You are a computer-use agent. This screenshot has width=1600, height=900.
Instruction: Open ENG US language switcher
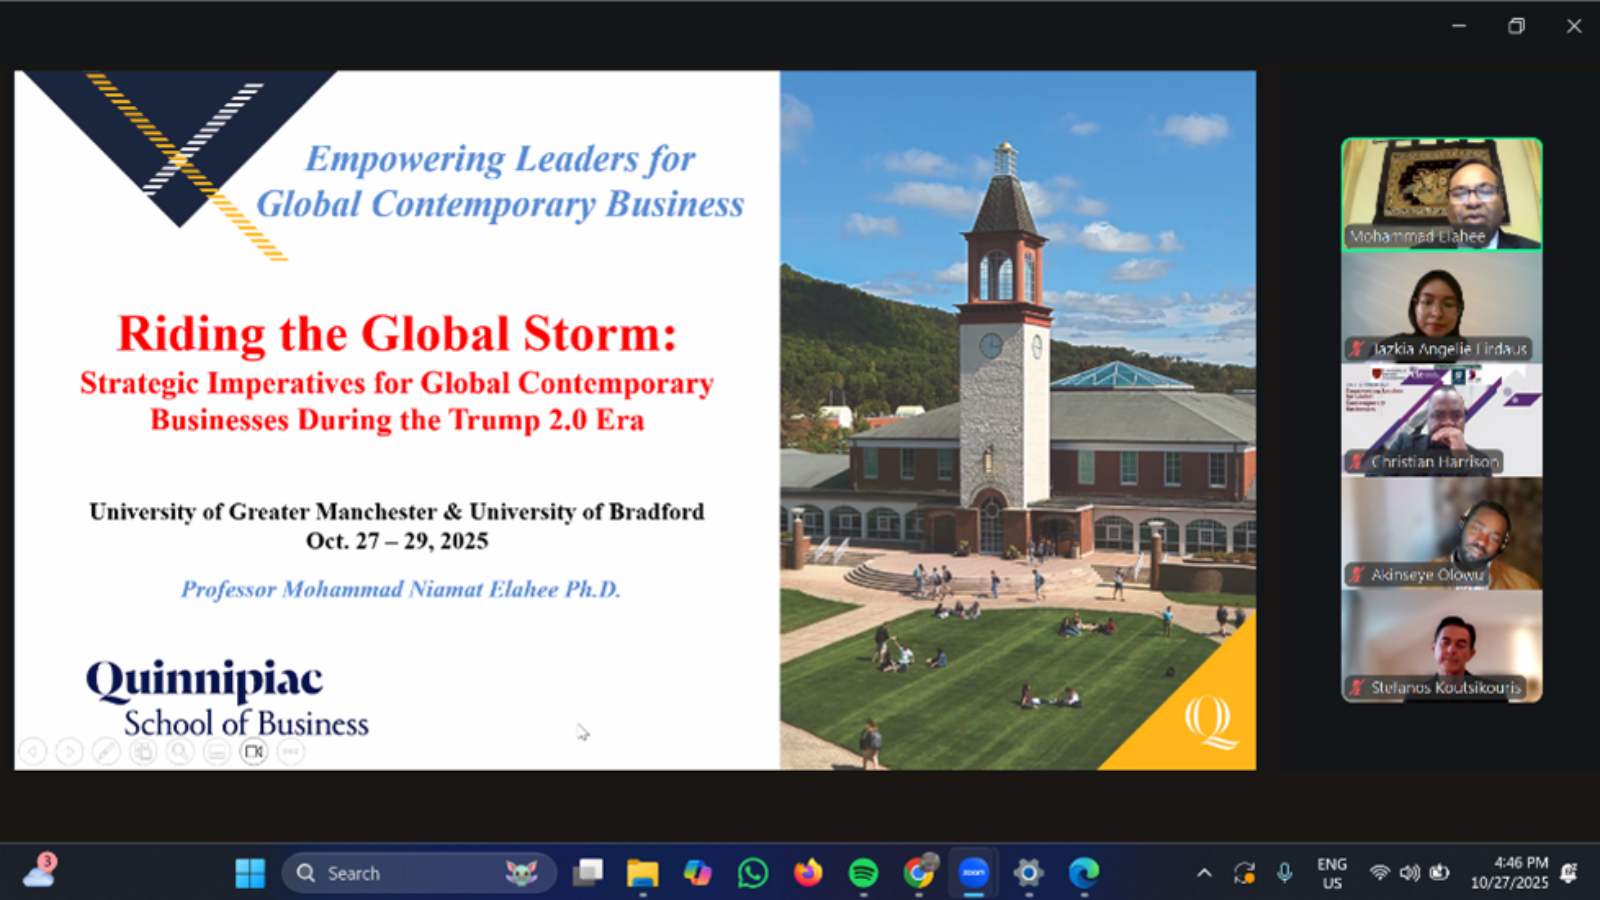tap(1332, 873)
